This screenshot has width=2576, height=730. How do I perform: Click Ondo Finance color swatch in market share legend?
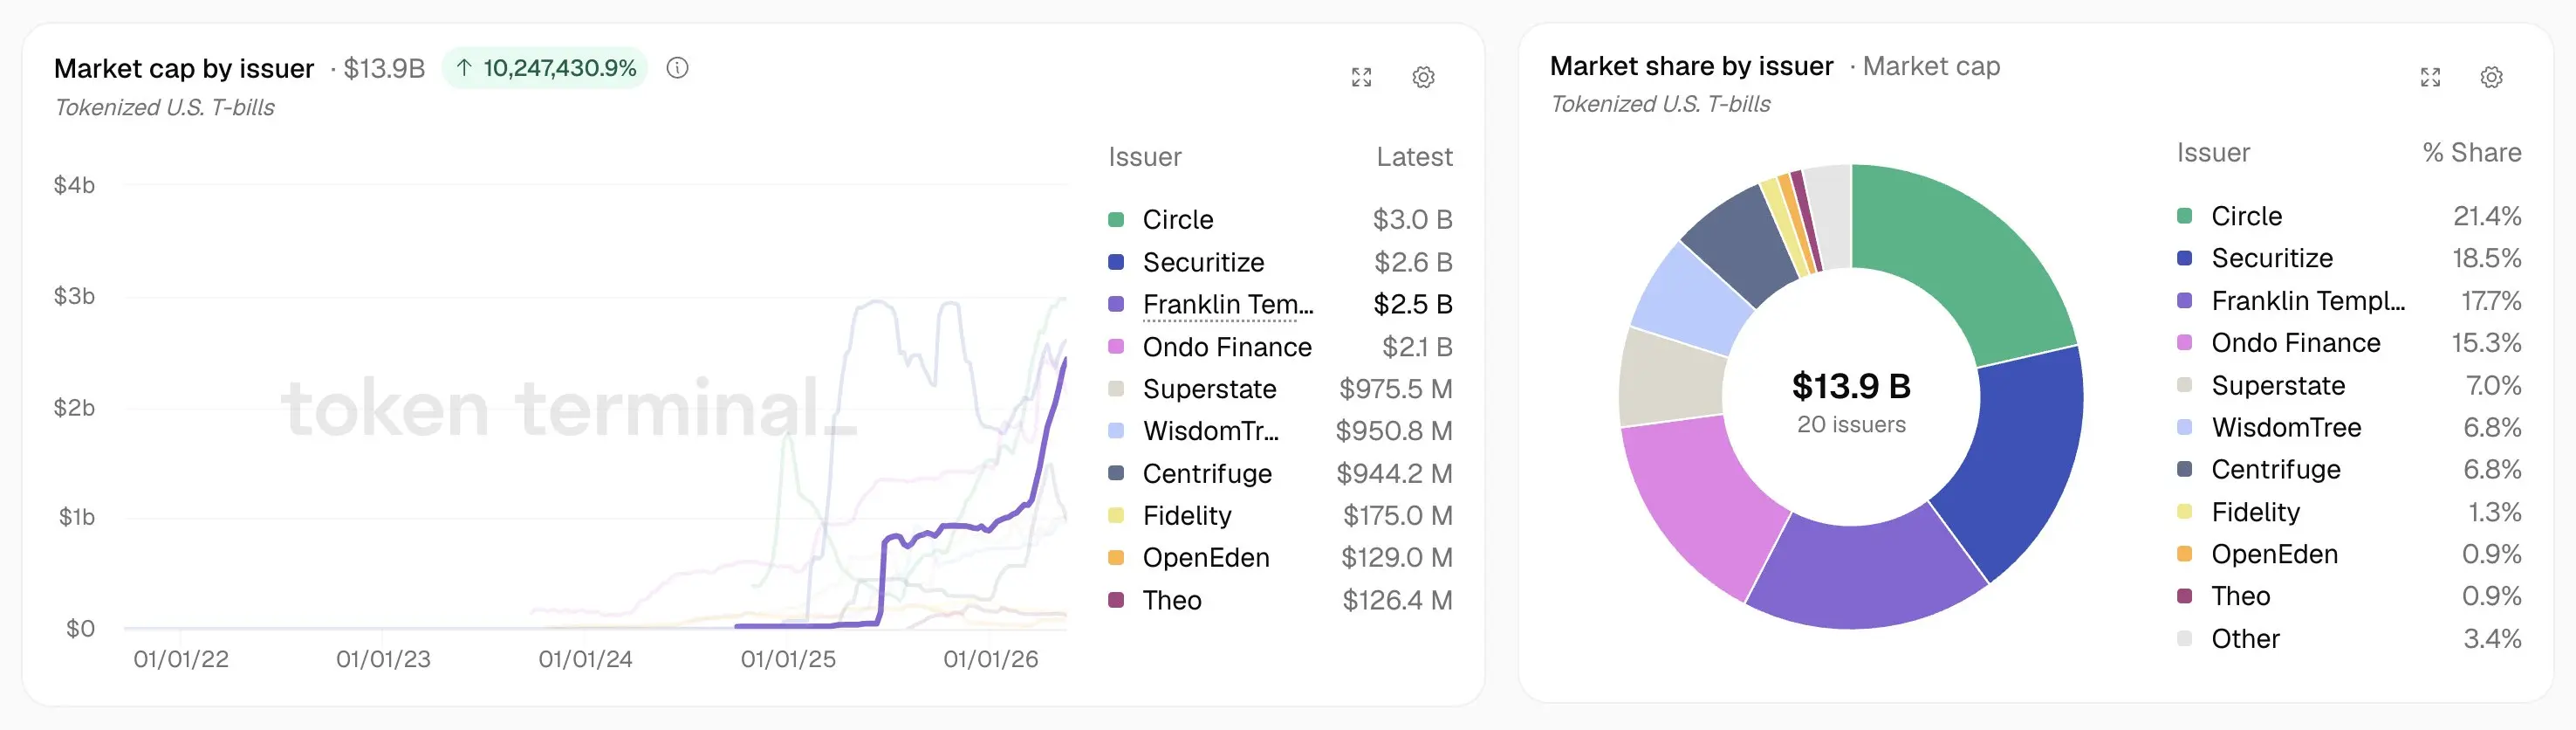coord(2184,343)
